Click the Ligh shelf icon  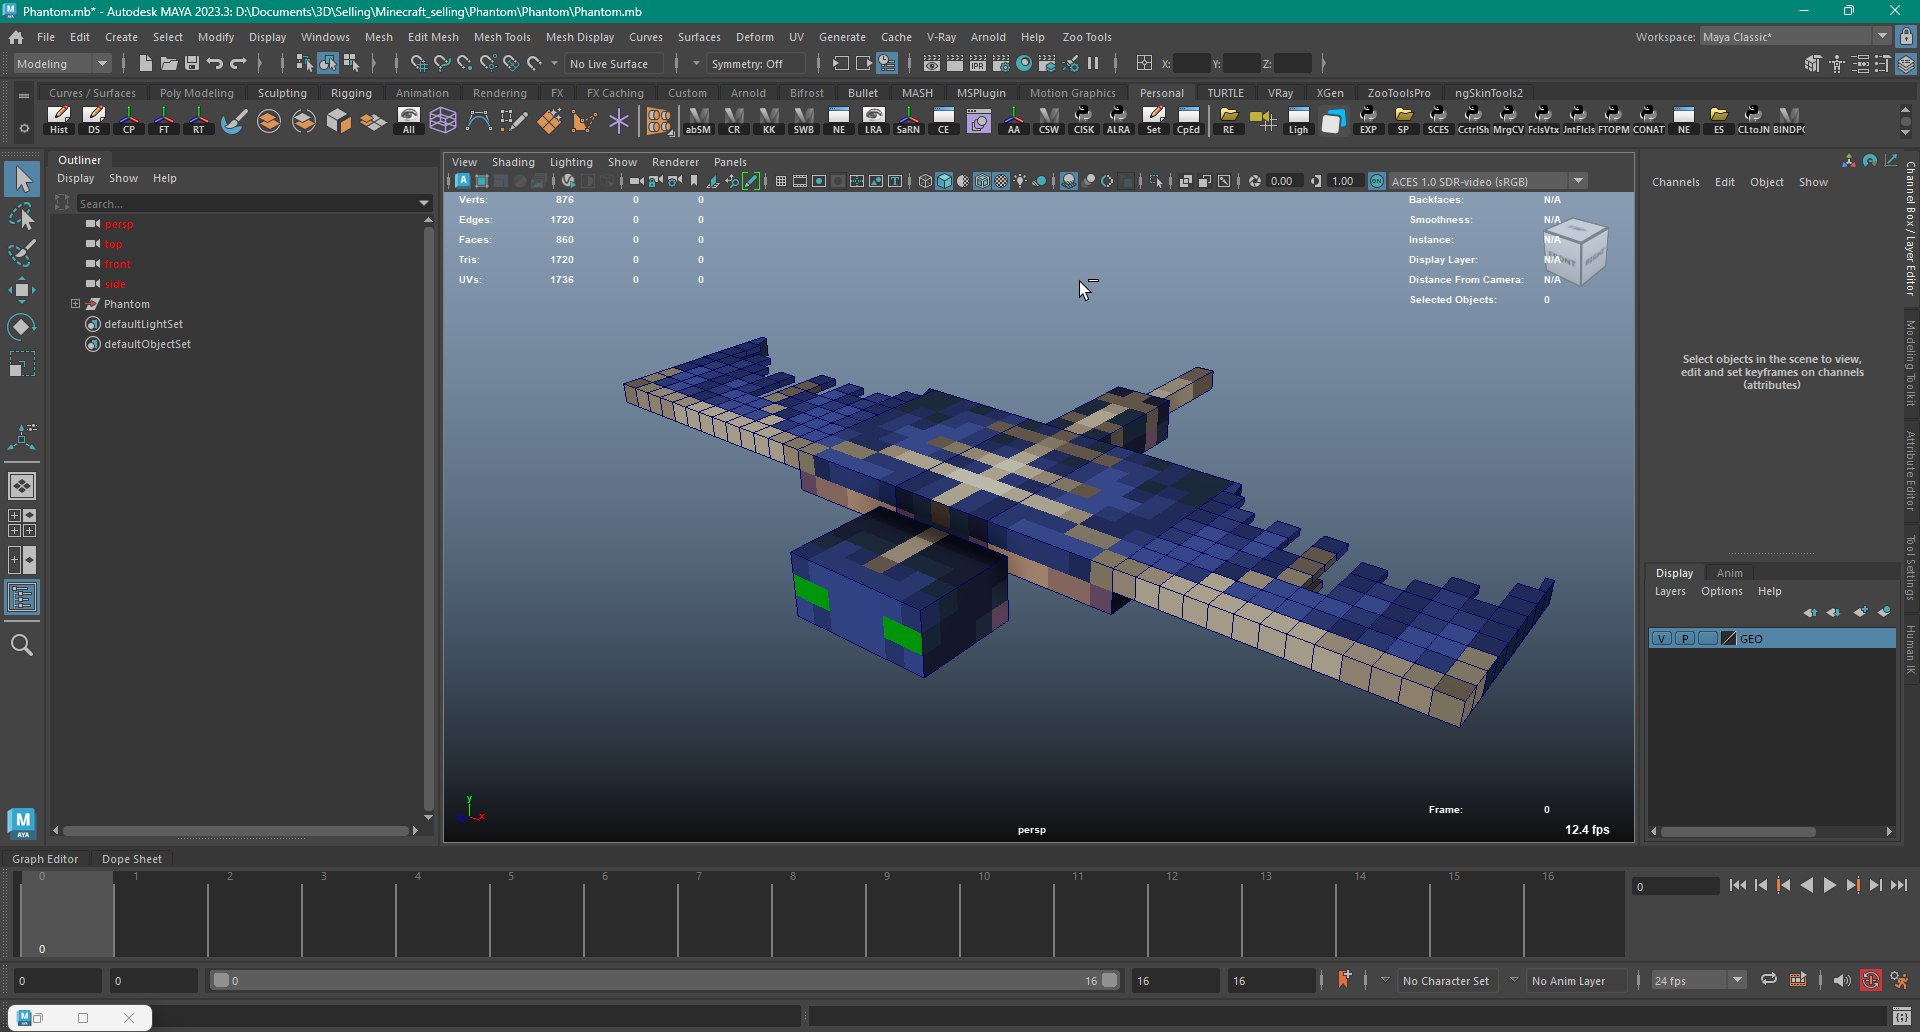(x=1297, y=120)
